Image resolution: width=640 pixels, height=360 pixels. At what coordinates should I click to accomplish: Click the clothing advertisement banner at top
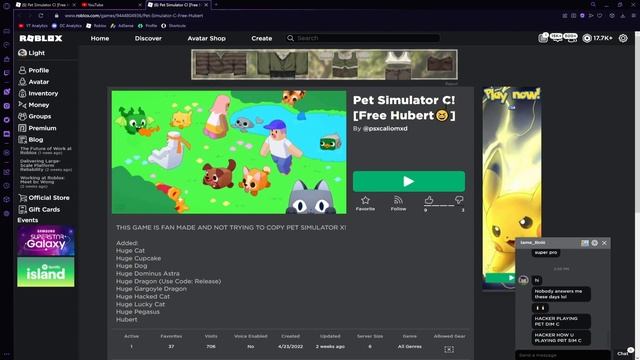(x=324, y=64)
